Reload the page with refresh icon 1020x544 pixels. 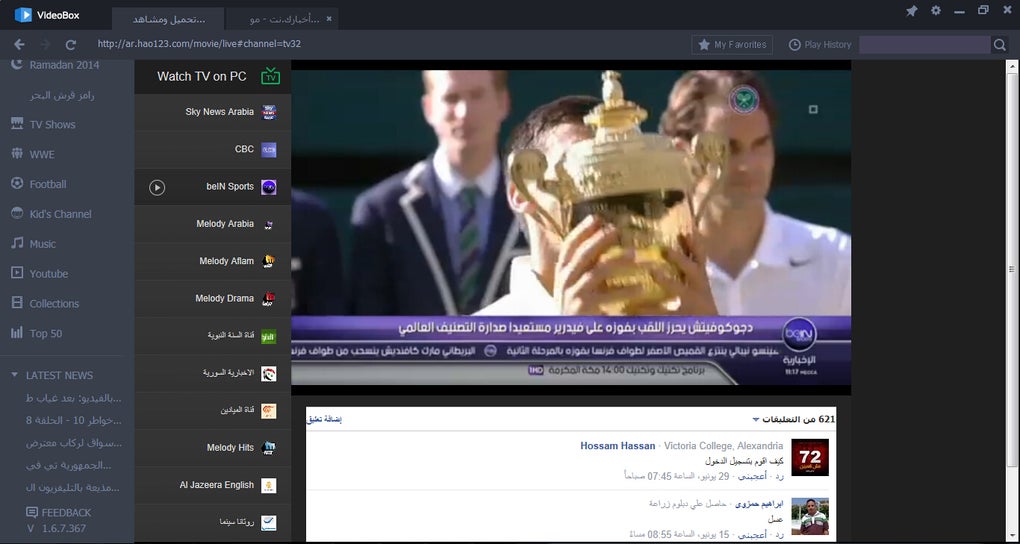coord(71,44)
